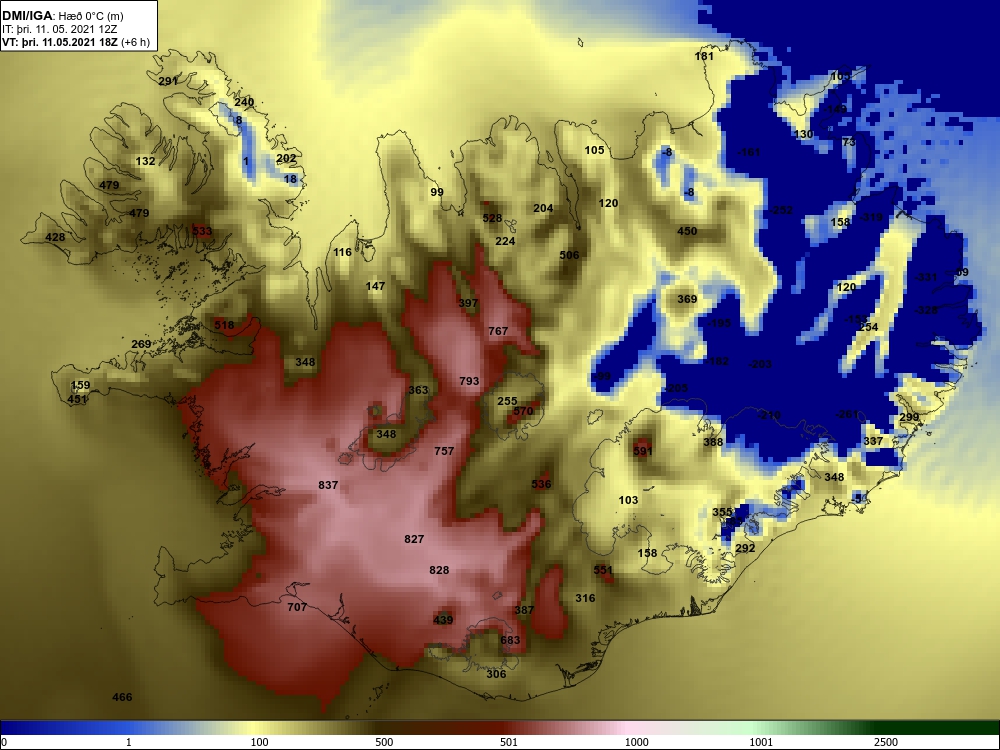Select the map value '707'
The image size is (1000, 750).
297,607
